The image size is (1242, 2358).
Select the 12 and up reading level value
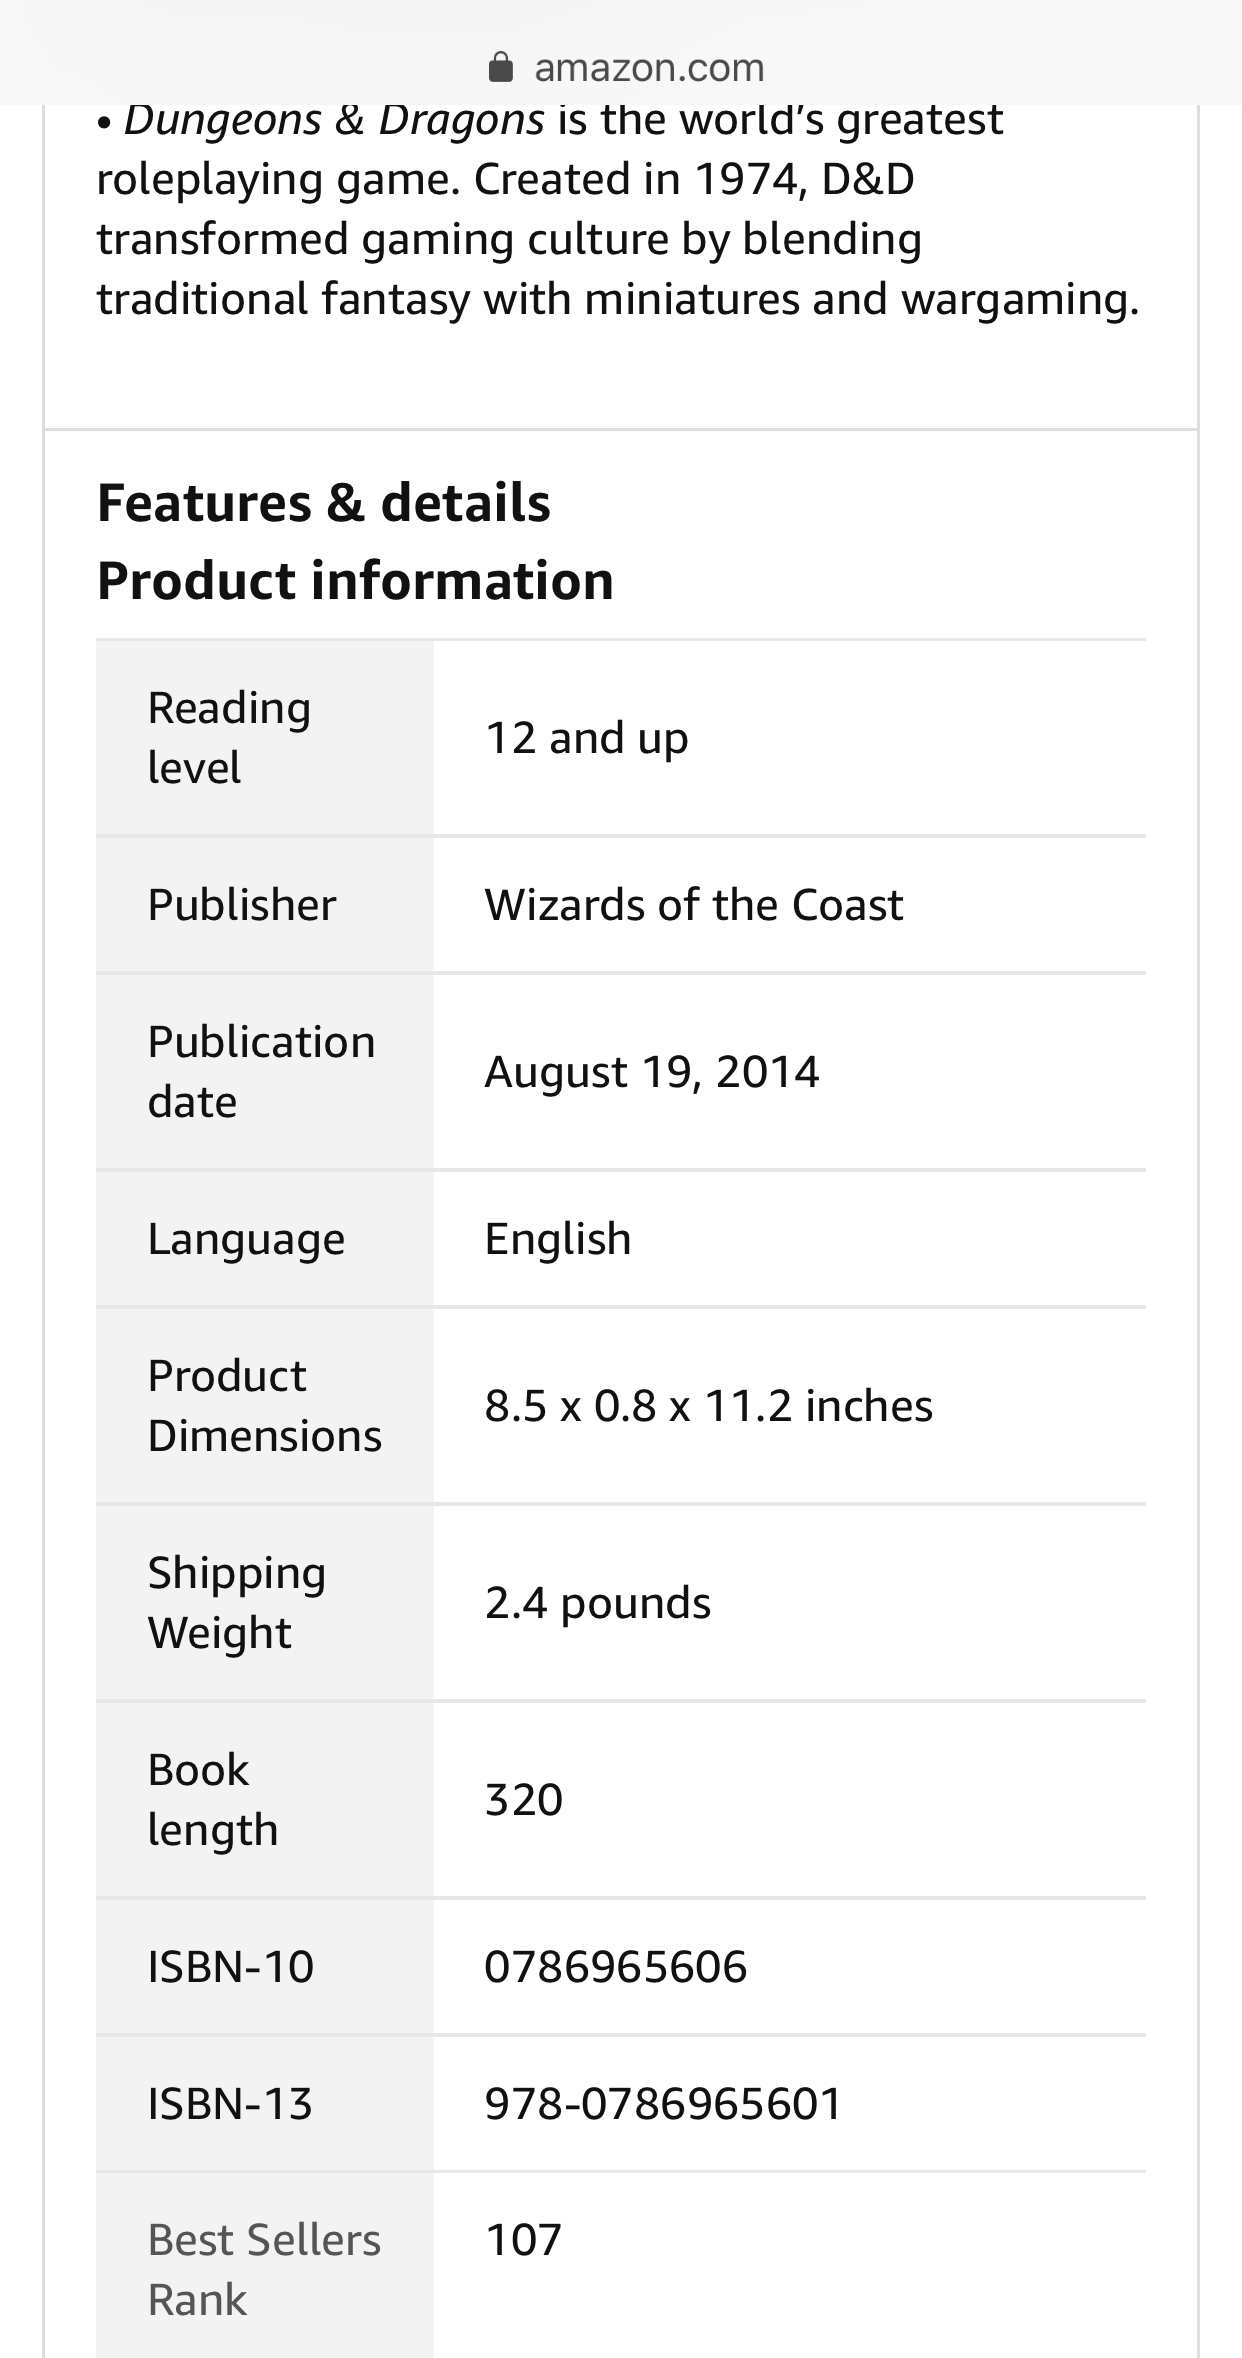[x=587, y=738]
